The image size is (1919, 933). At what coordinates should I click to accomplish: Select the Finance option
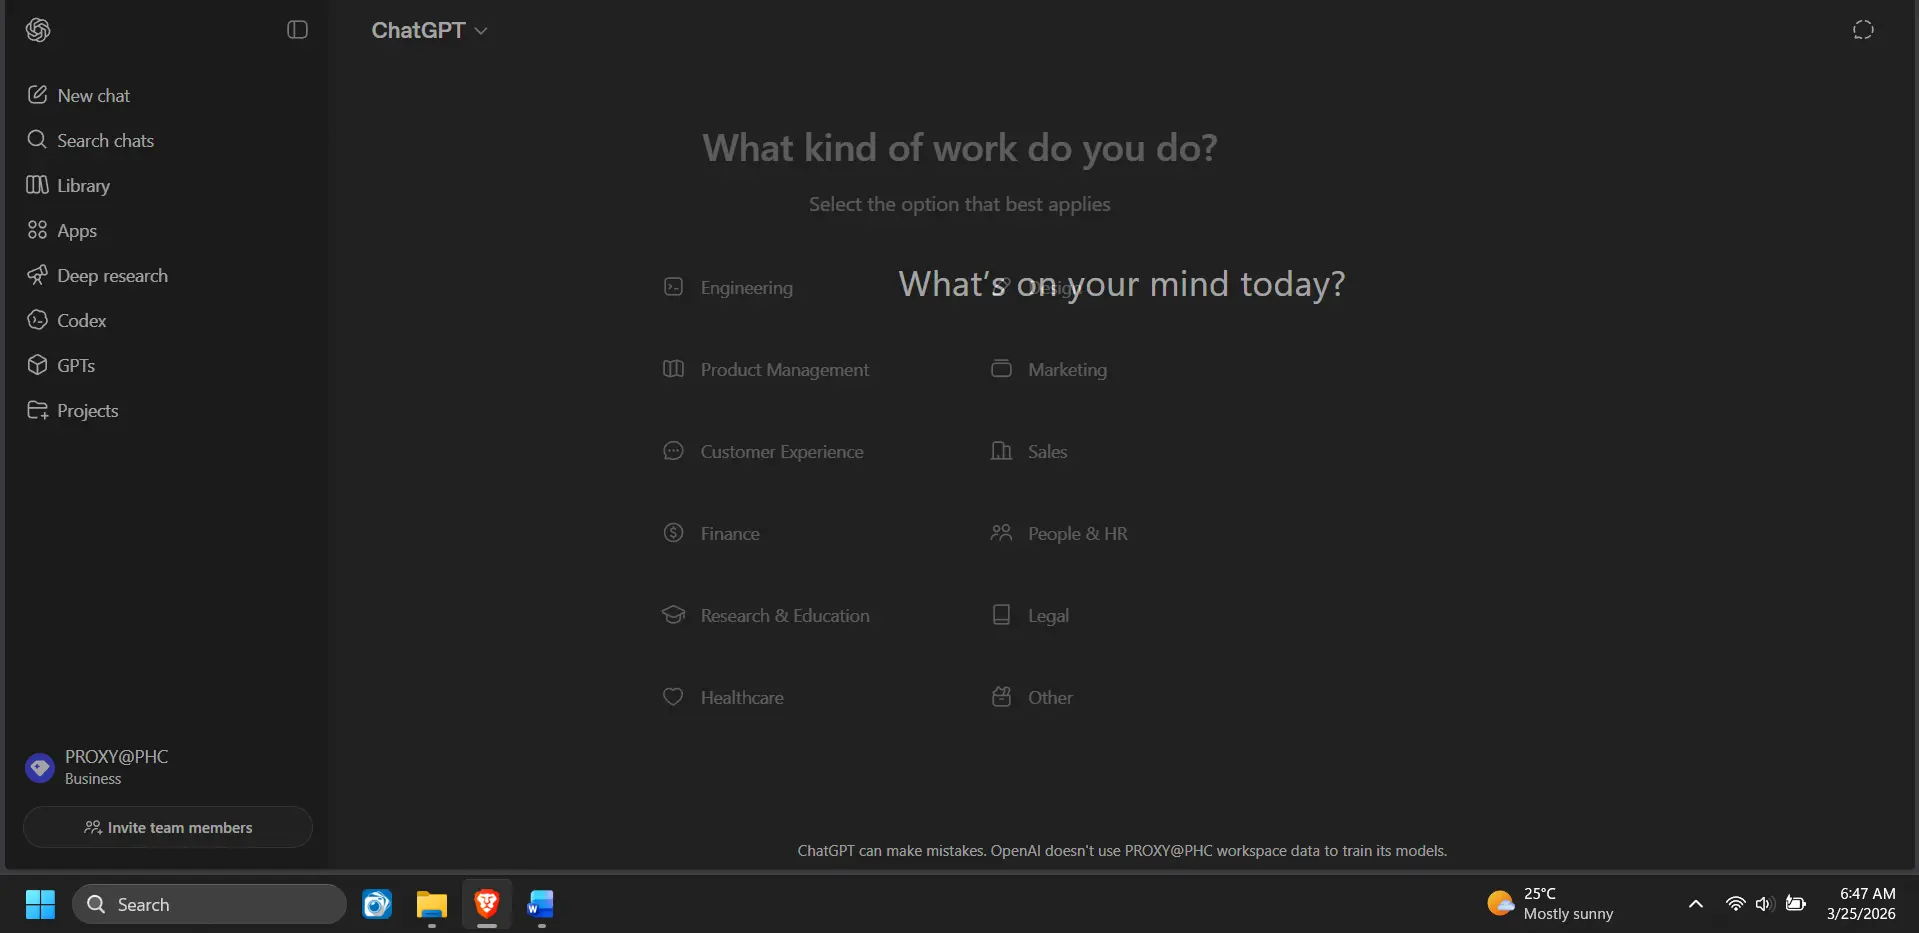click(711, 534)
